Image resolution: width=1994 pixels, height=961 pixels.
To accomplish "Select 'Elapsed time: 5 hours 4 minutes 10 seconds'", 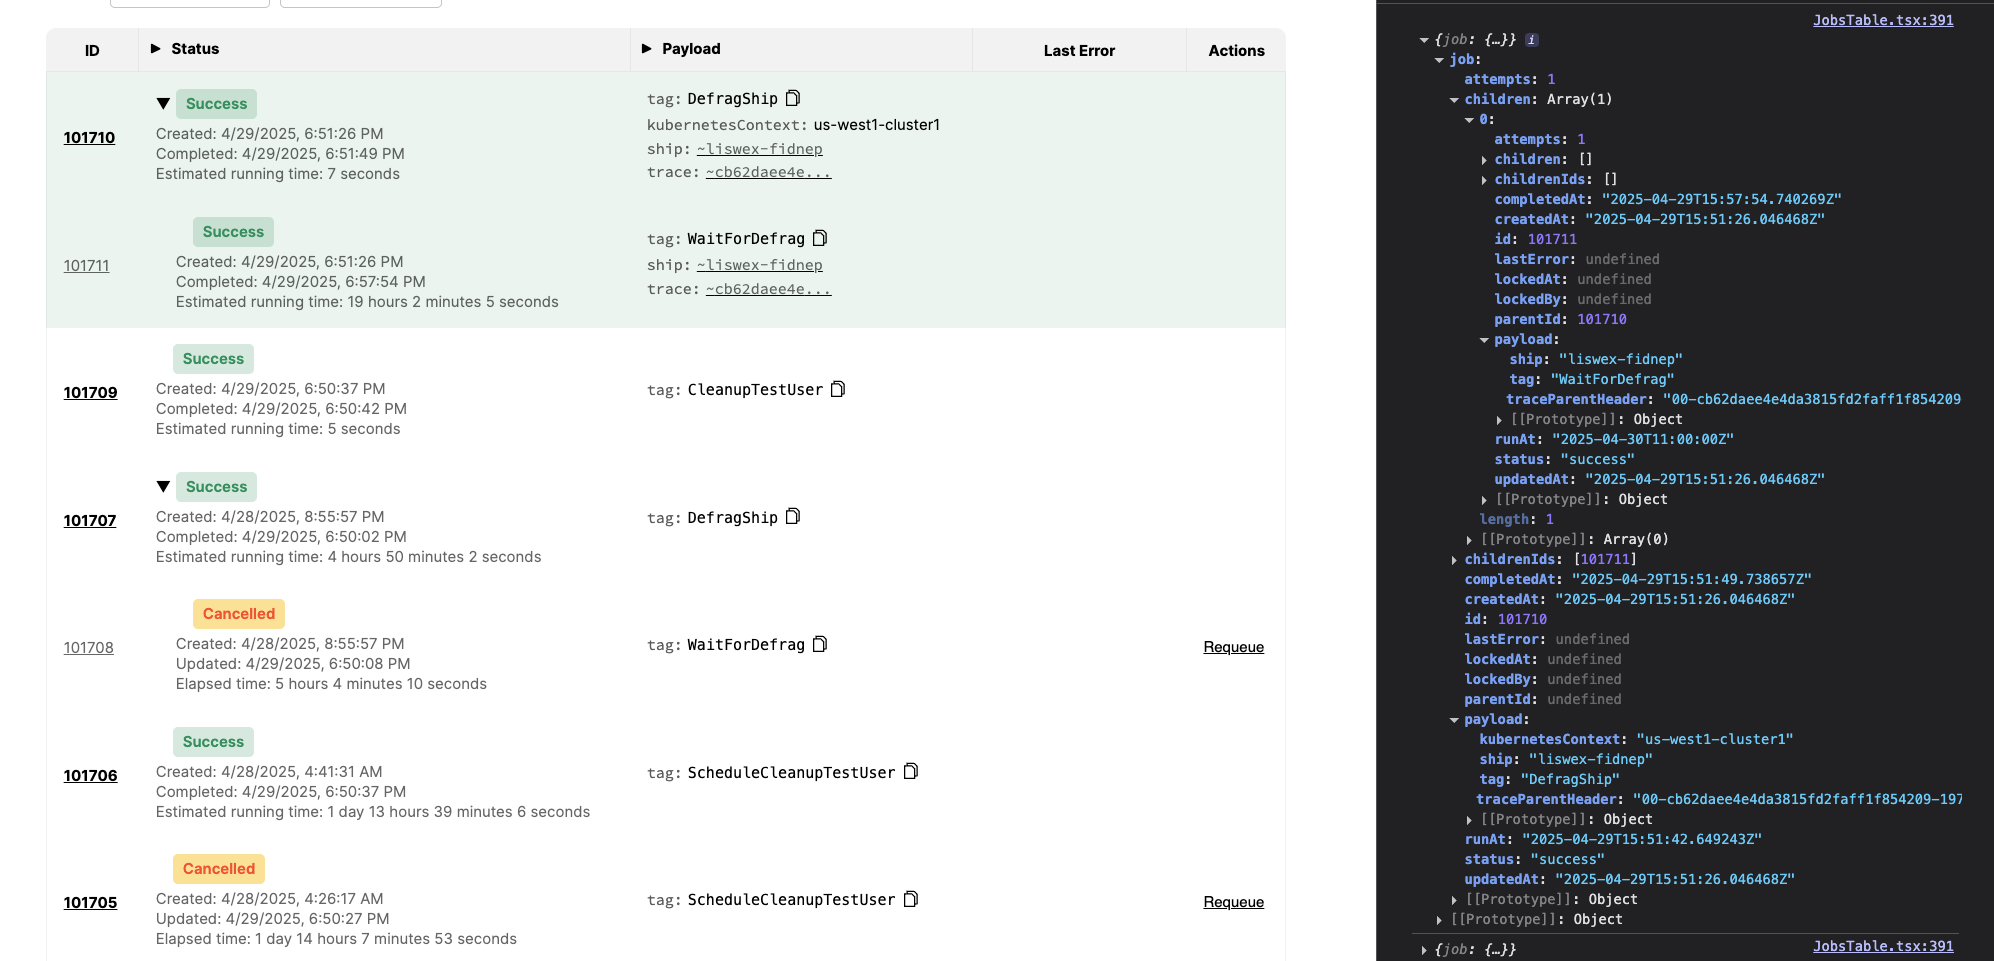I will 331,684.
